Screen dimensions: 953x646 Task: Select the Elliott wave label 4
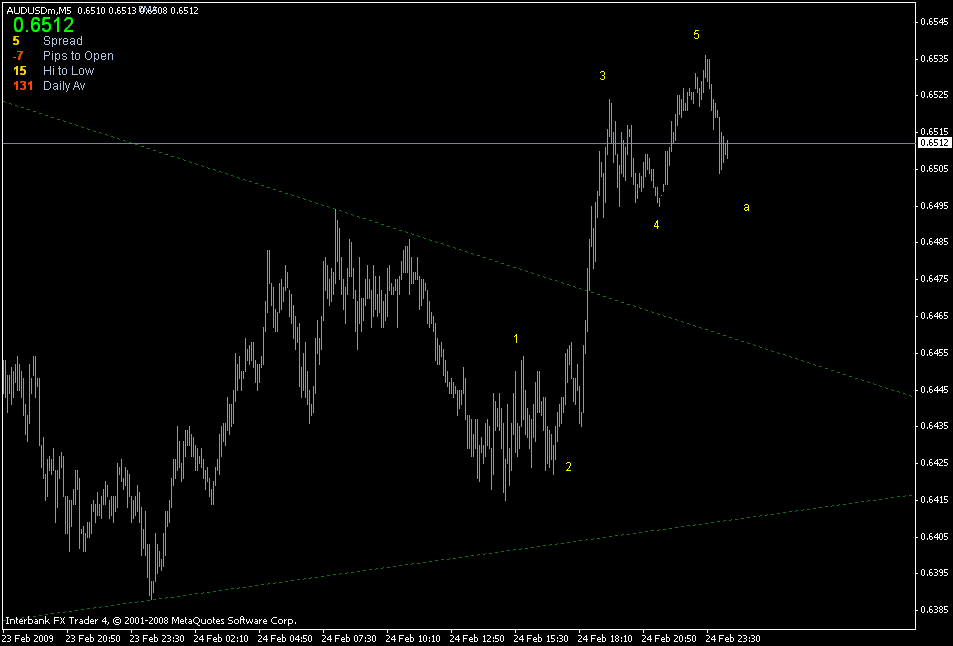tap(656, 225)
